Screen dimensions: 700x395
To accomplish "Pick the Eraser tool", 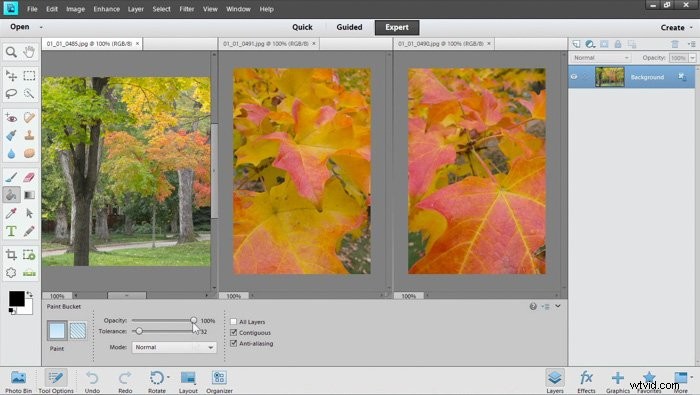I will pyautogui.click(x=29, y=177).
